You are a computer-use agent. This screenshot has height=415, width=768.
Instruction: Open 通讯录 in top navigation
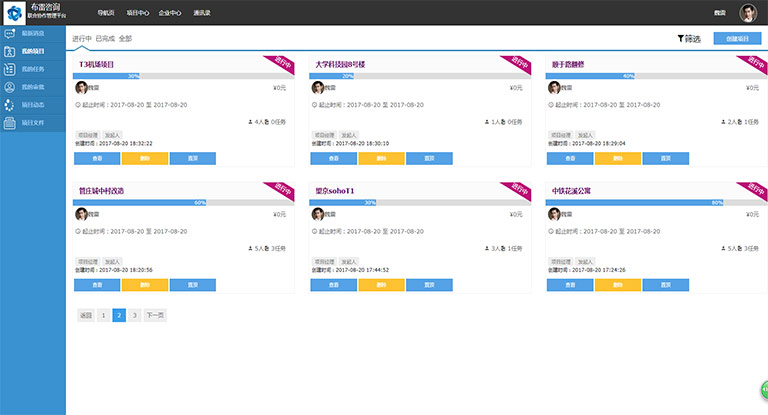tap(202, 13)
